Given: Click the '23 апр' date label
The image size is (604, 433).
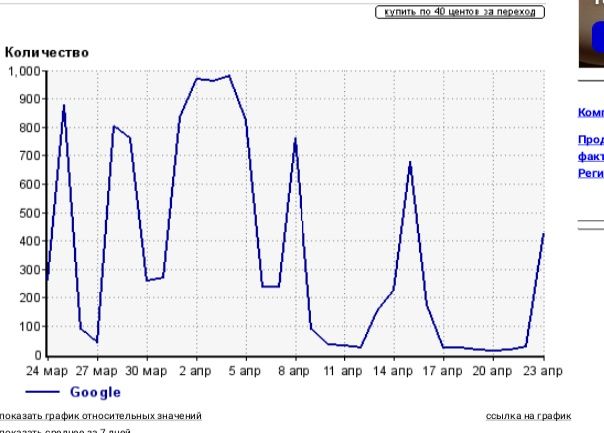Looking at the screenshot, I should (543, 371).
